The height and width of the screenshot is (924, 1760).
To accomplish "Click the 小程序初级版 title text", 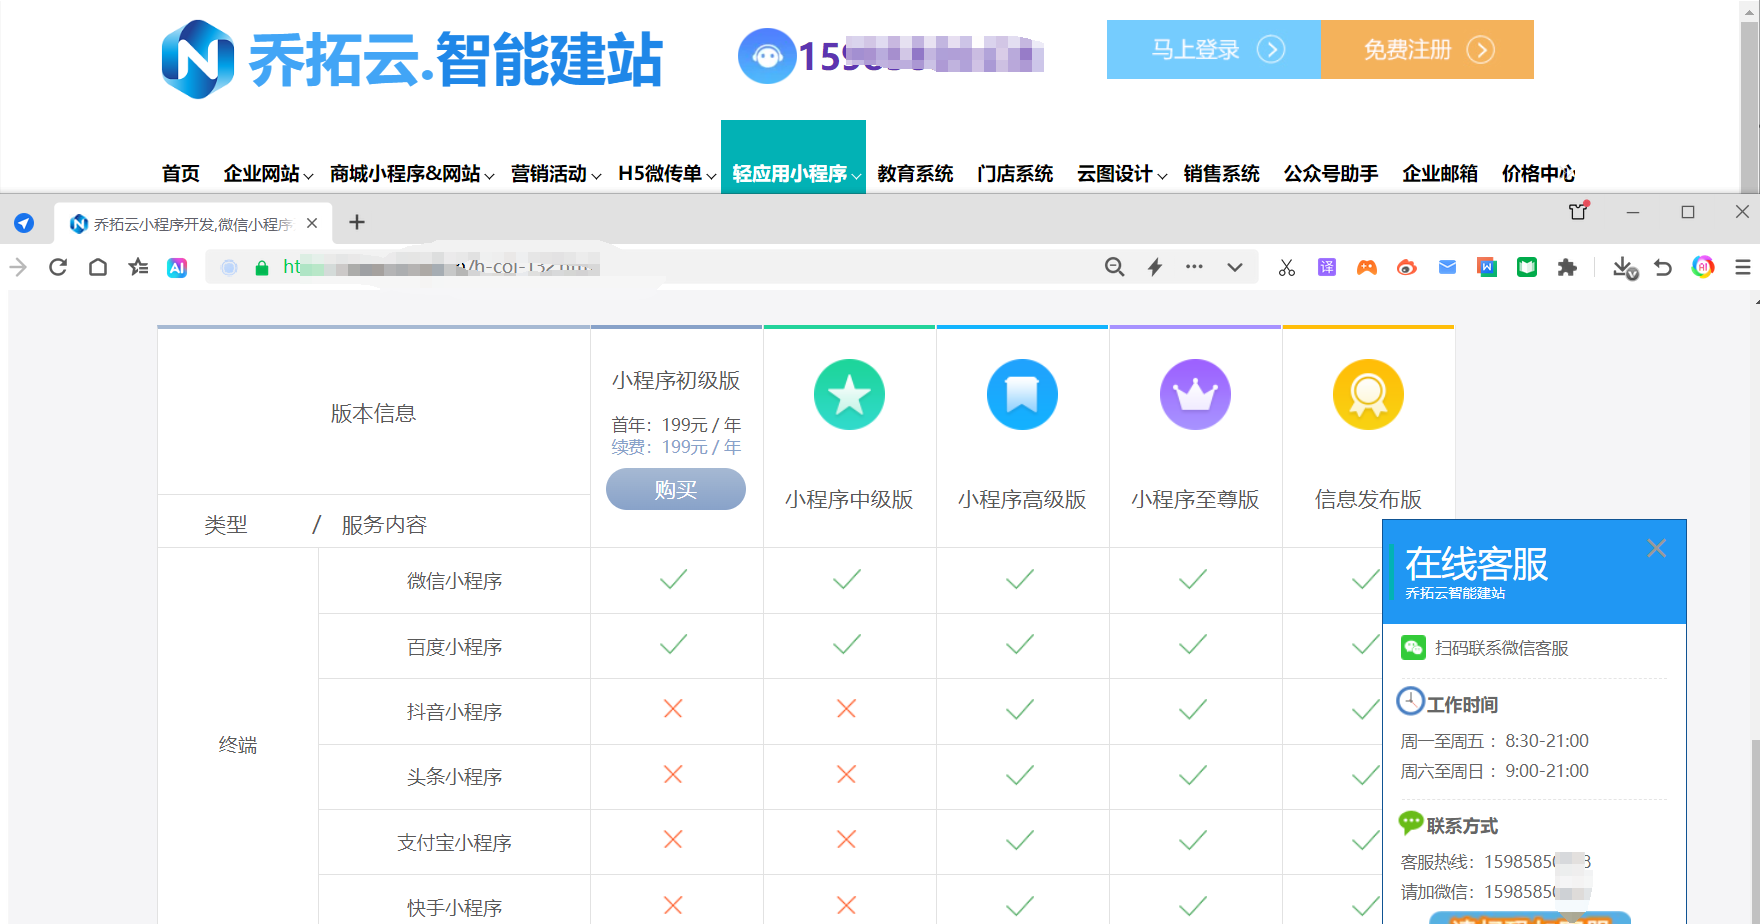I will [x=676, y=381].
